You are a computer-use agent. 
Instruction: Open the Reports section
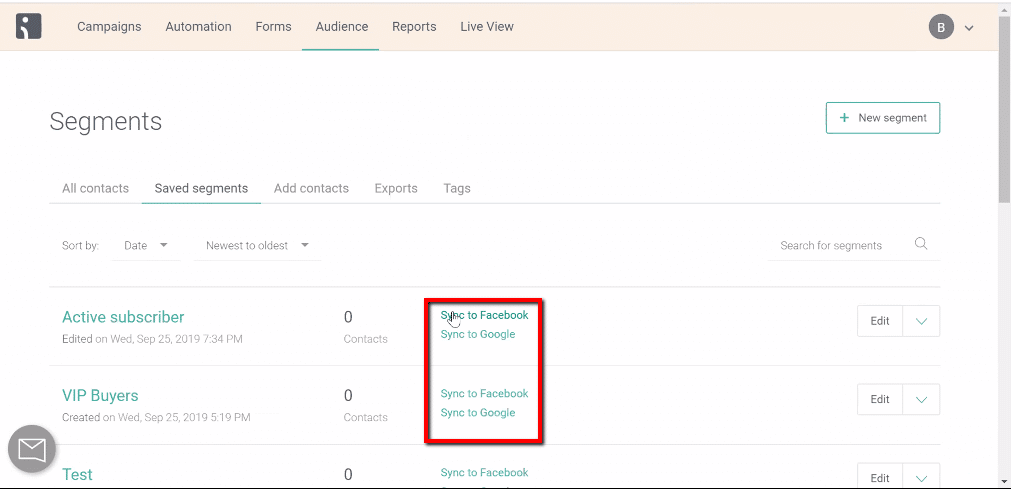tap(414, 26)
